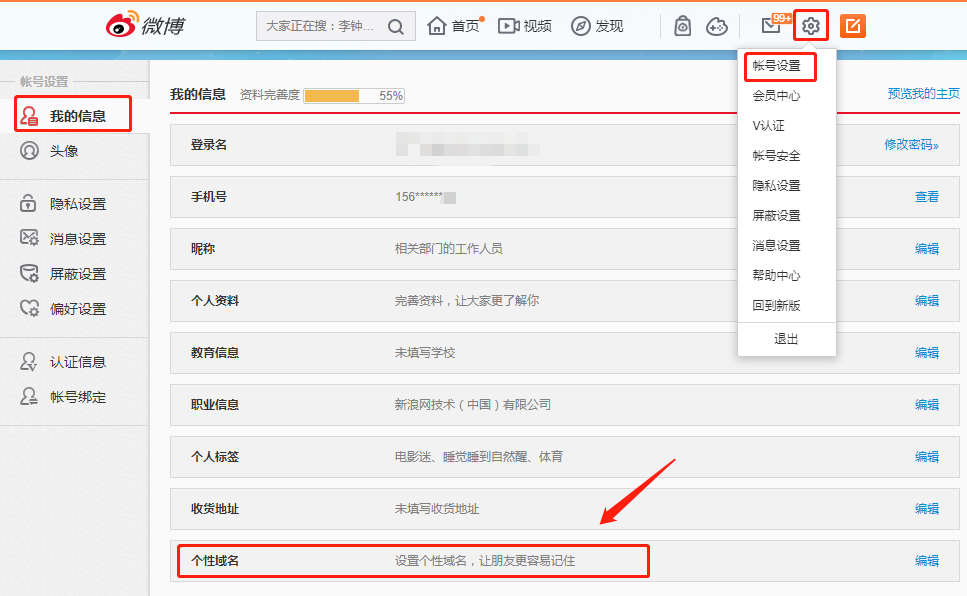
Task: Select 头像 in the sidebar
Action: click(x=64, y=151)
